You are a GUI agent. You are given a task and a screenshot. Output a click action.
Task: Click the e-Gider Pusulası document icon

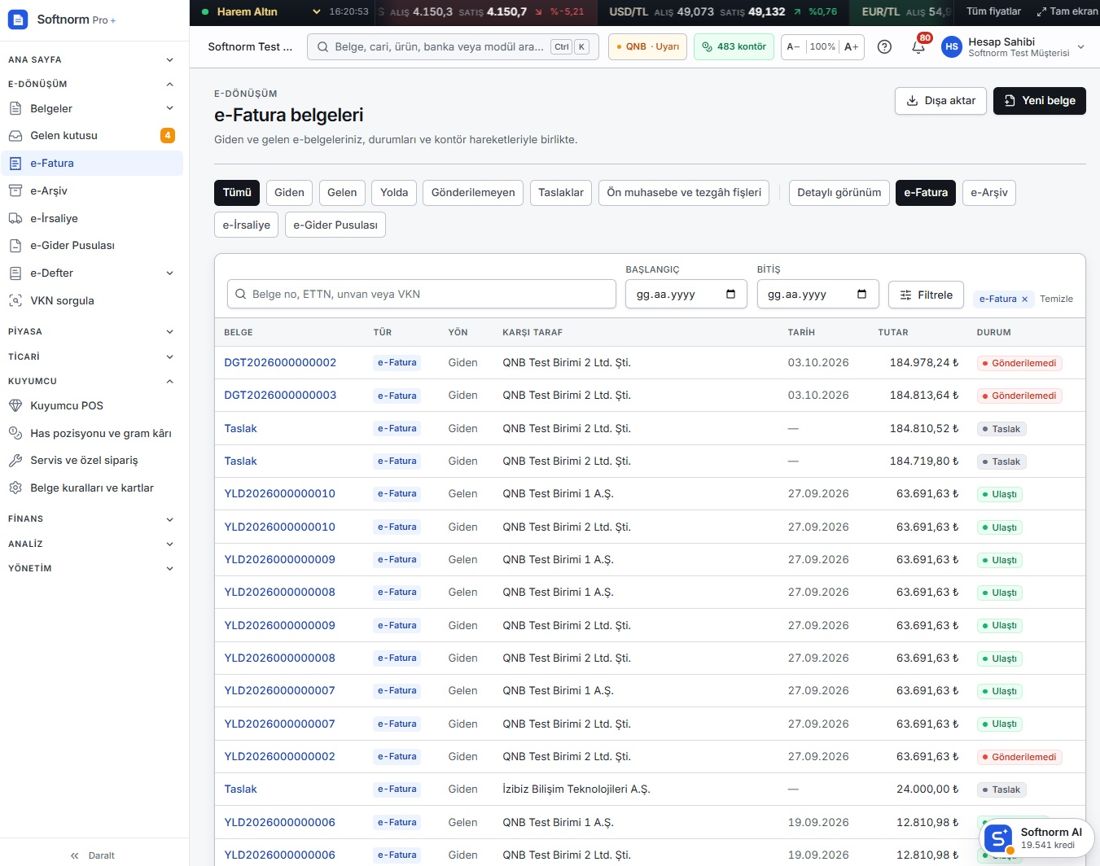[15, 246]
